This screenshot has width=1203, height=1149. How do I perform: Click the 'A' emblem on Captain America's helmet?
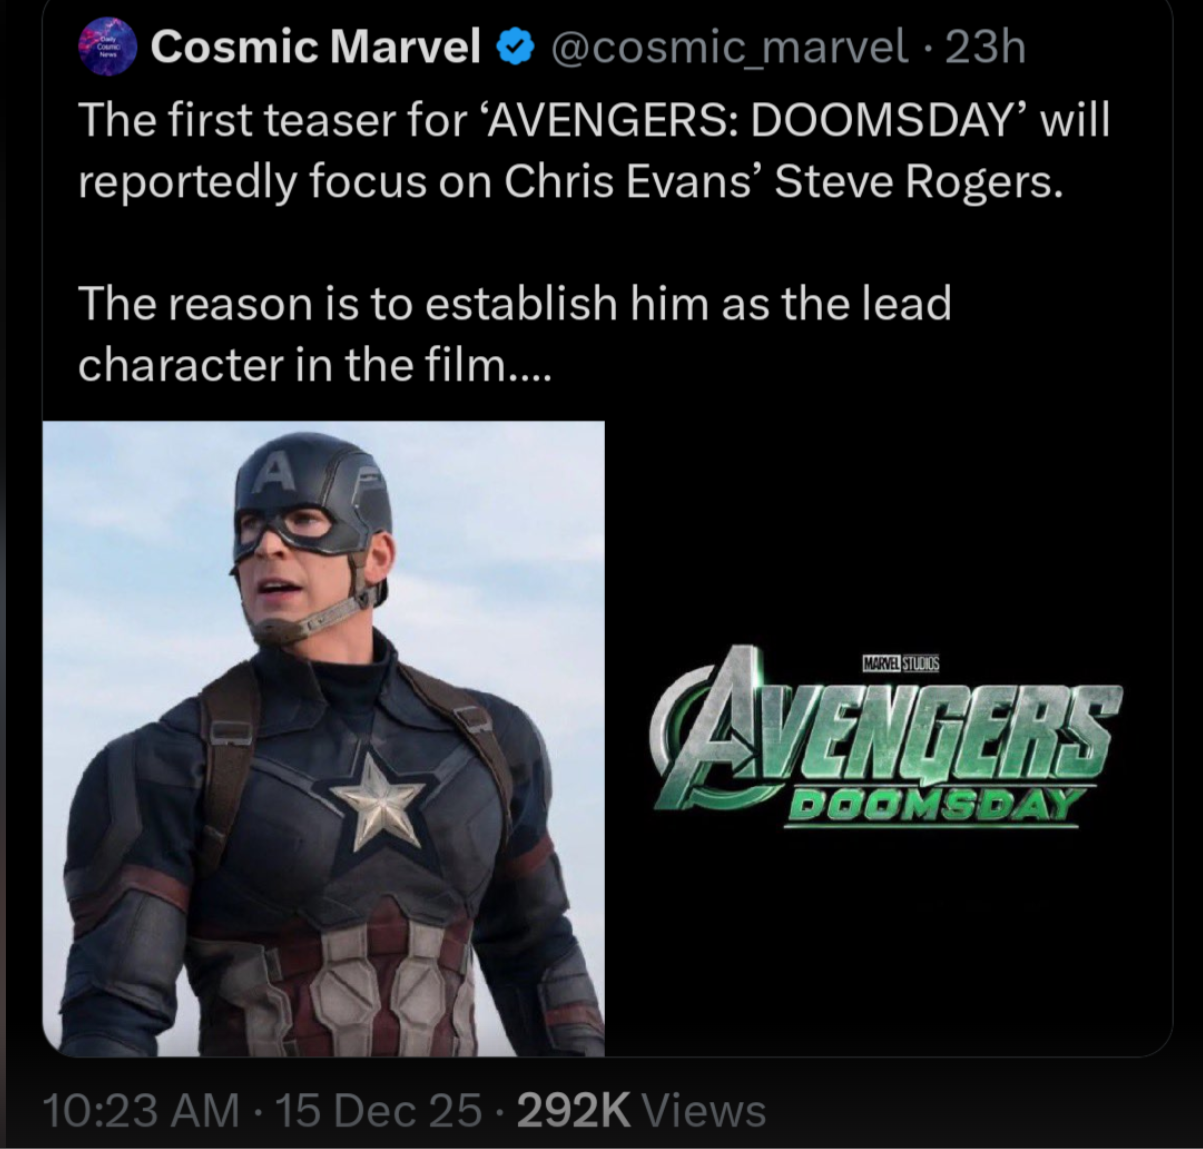point(270,471)
